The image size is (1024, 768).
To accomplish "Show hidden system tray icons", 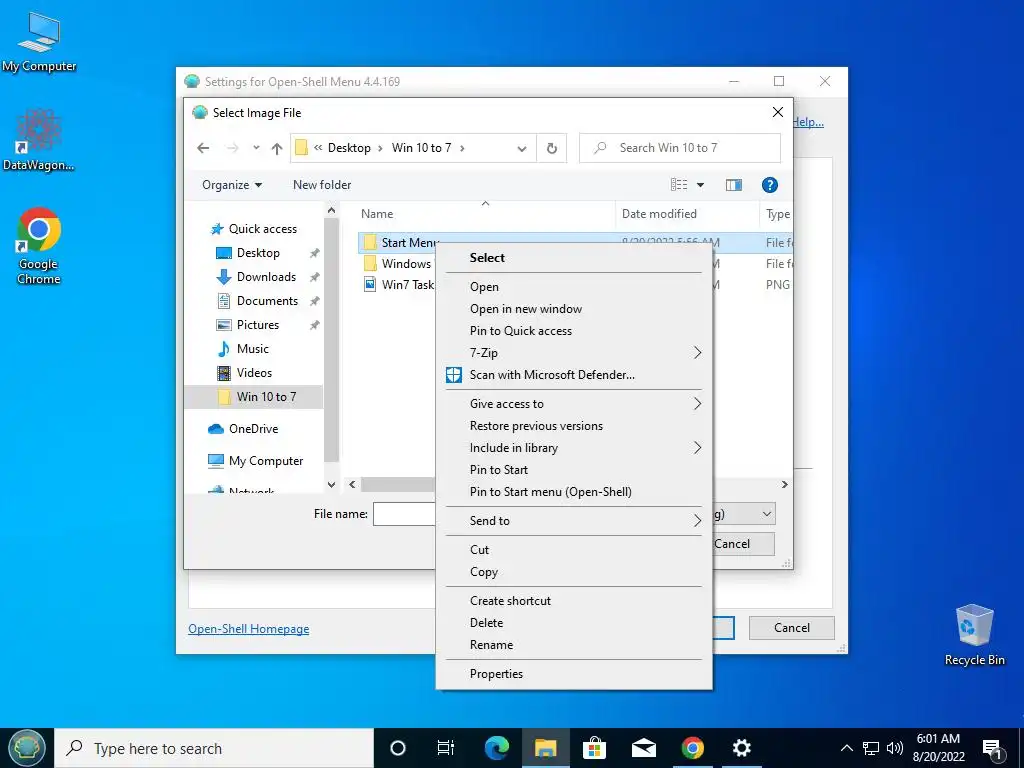I will (x=846, y=748).
